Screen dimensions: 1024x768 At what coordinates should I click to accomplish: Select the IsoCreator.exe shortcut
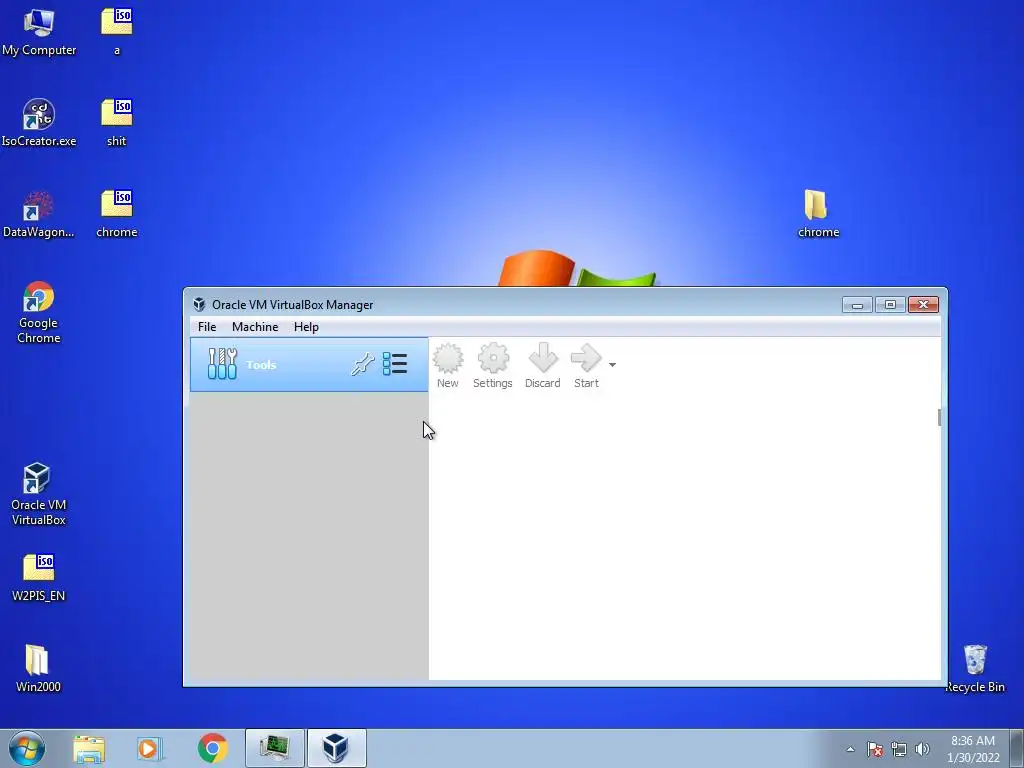[x=39, y=123]
